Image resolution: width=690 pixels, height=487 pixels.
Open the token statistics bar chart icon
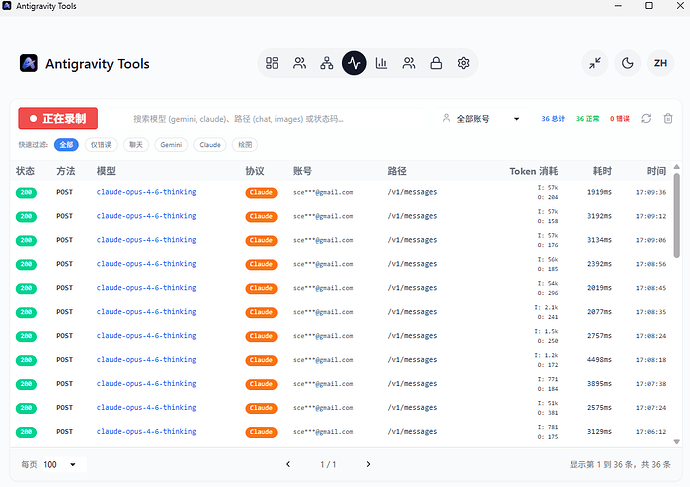coord(382,63)
